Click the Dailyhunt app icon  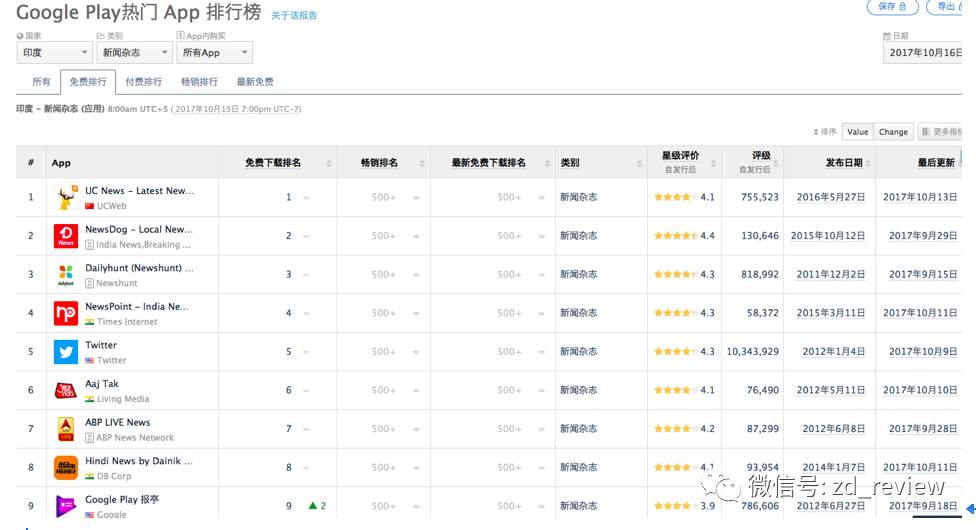tap(66, 274)
